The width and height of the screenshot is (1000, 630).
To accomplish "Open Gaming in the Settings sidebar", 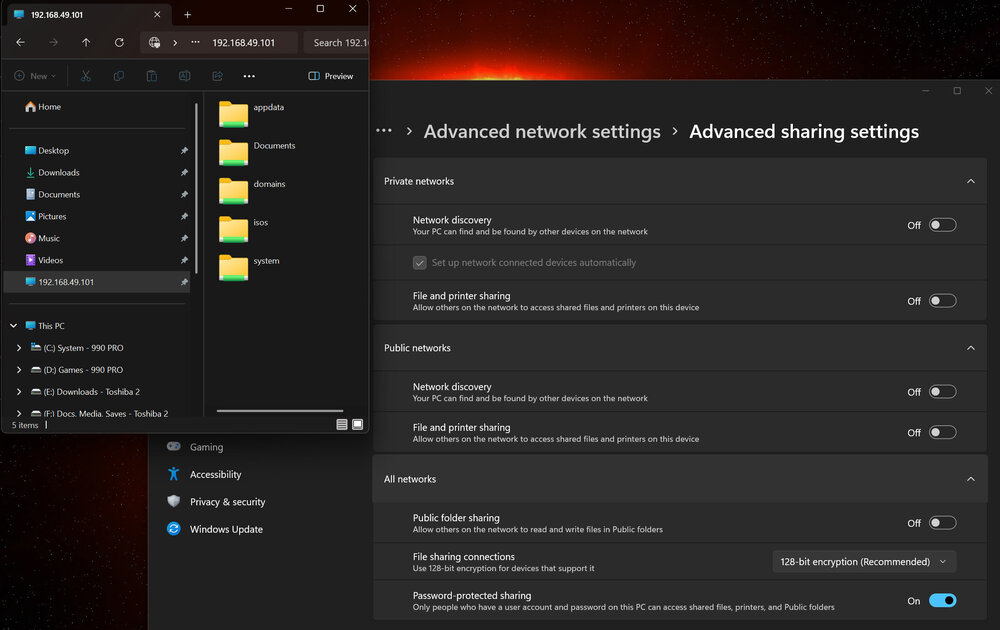I will (207, 447).
